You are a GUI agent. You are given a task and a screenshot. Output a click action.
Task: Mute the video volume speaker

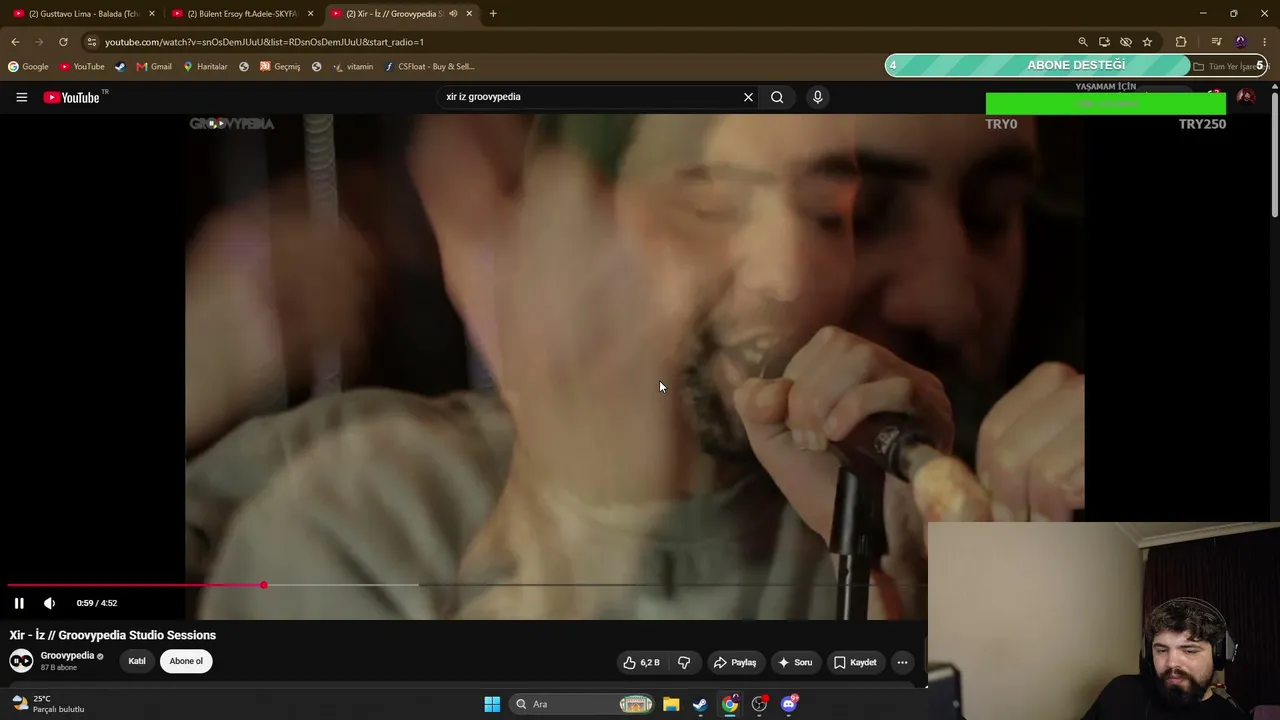(49, 603)
